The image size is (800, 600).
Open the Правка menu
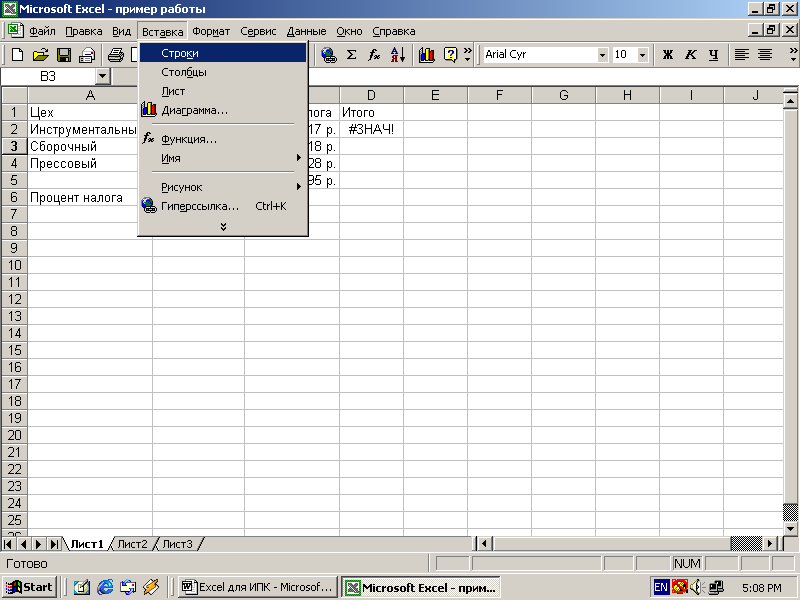point(84,31)
